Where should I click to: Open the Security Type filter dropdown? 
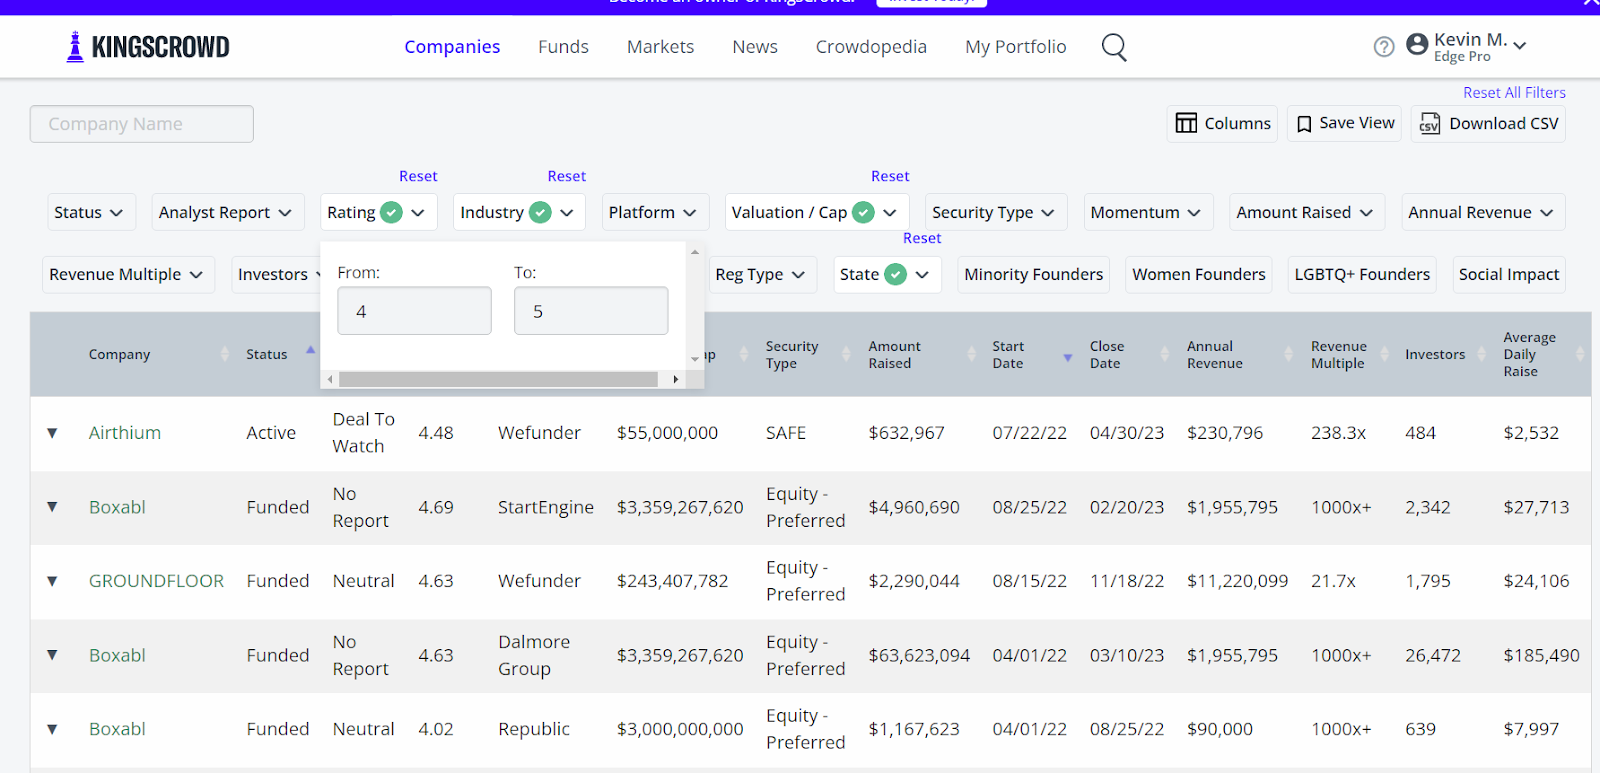pyautogui.click(x=996, y=212)
